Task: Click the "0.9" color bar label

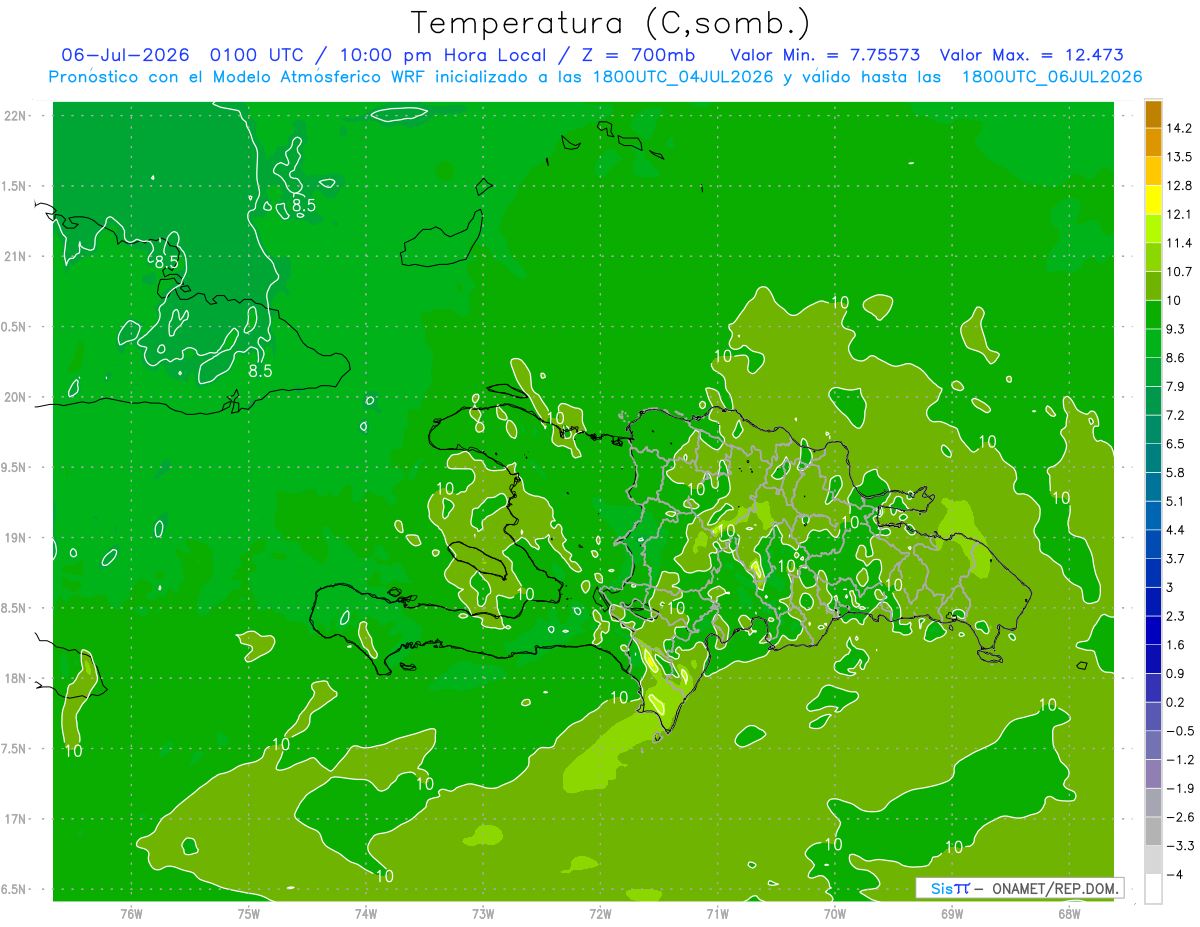Action: click(1176, 673)
